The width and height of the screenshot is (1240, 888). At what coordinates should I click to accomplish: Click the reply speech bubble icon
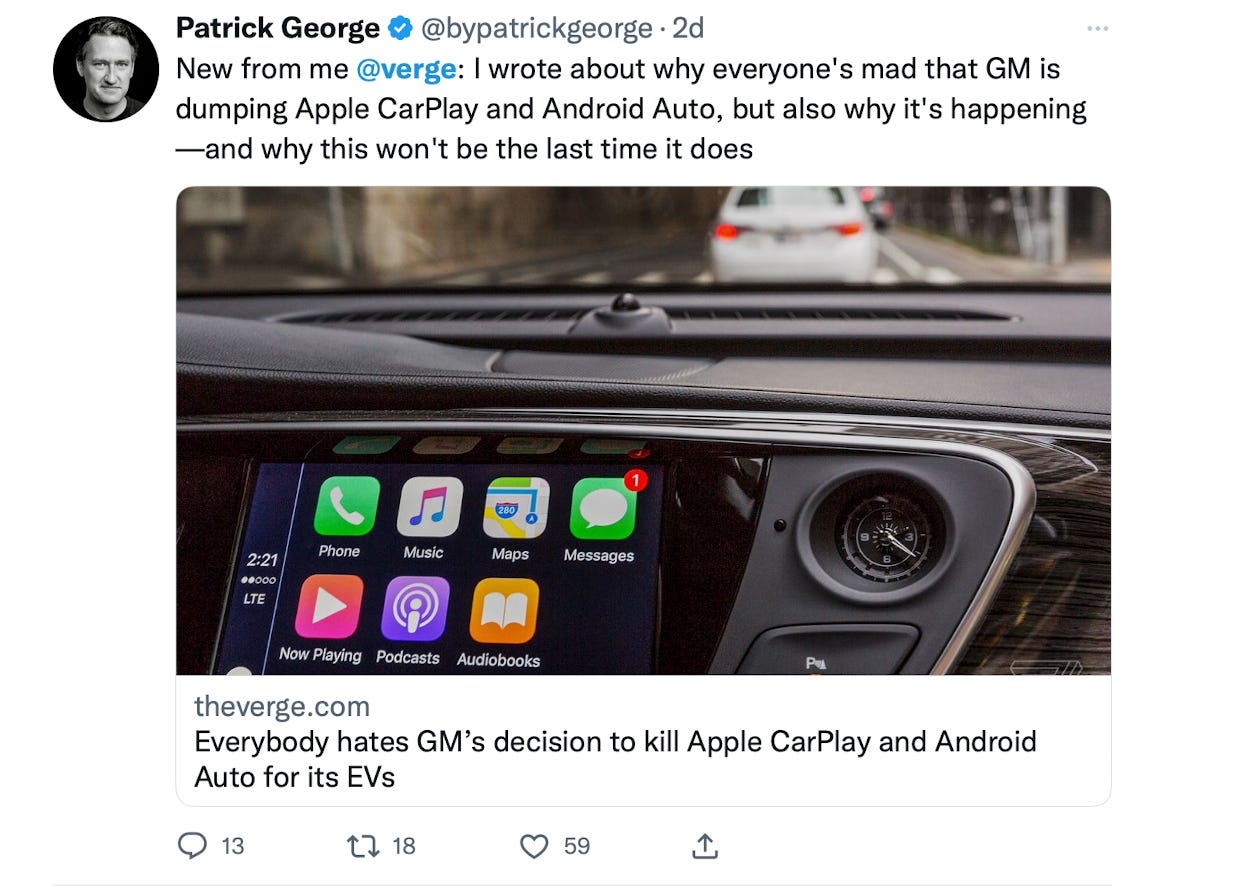pyautogui.click(x=191, y=846)
